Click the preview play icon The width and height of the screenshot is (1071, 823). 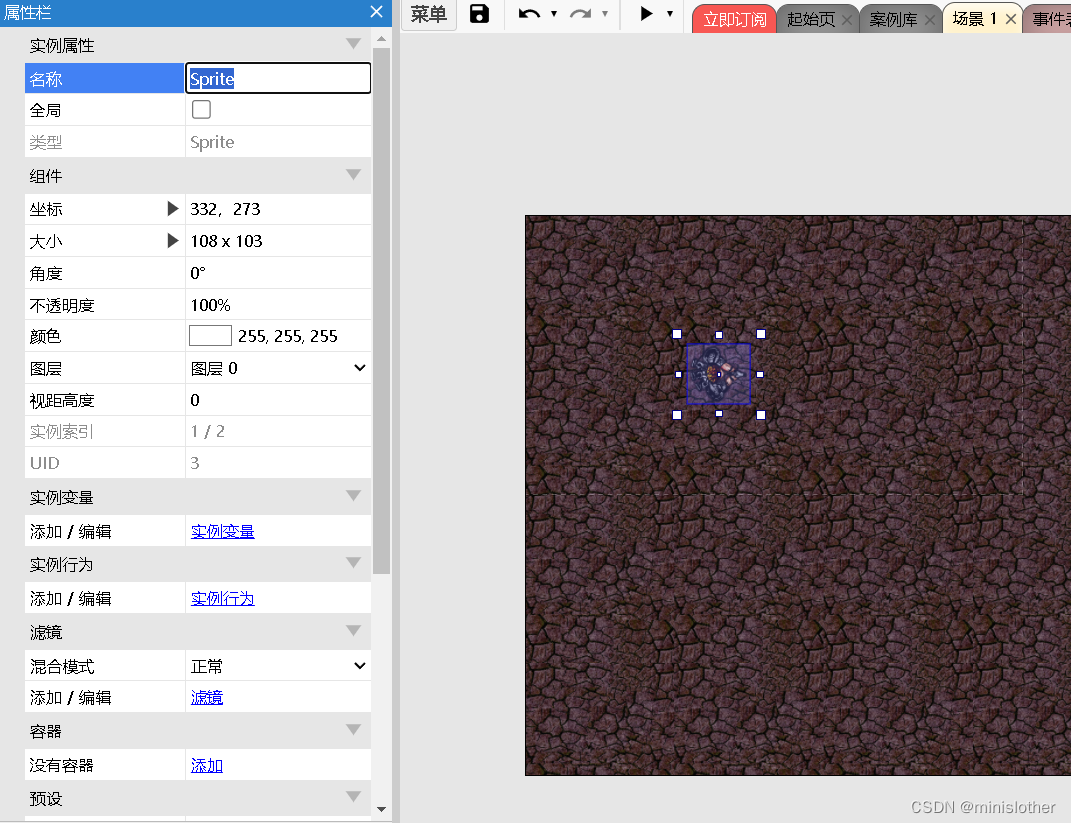[646, 14]
